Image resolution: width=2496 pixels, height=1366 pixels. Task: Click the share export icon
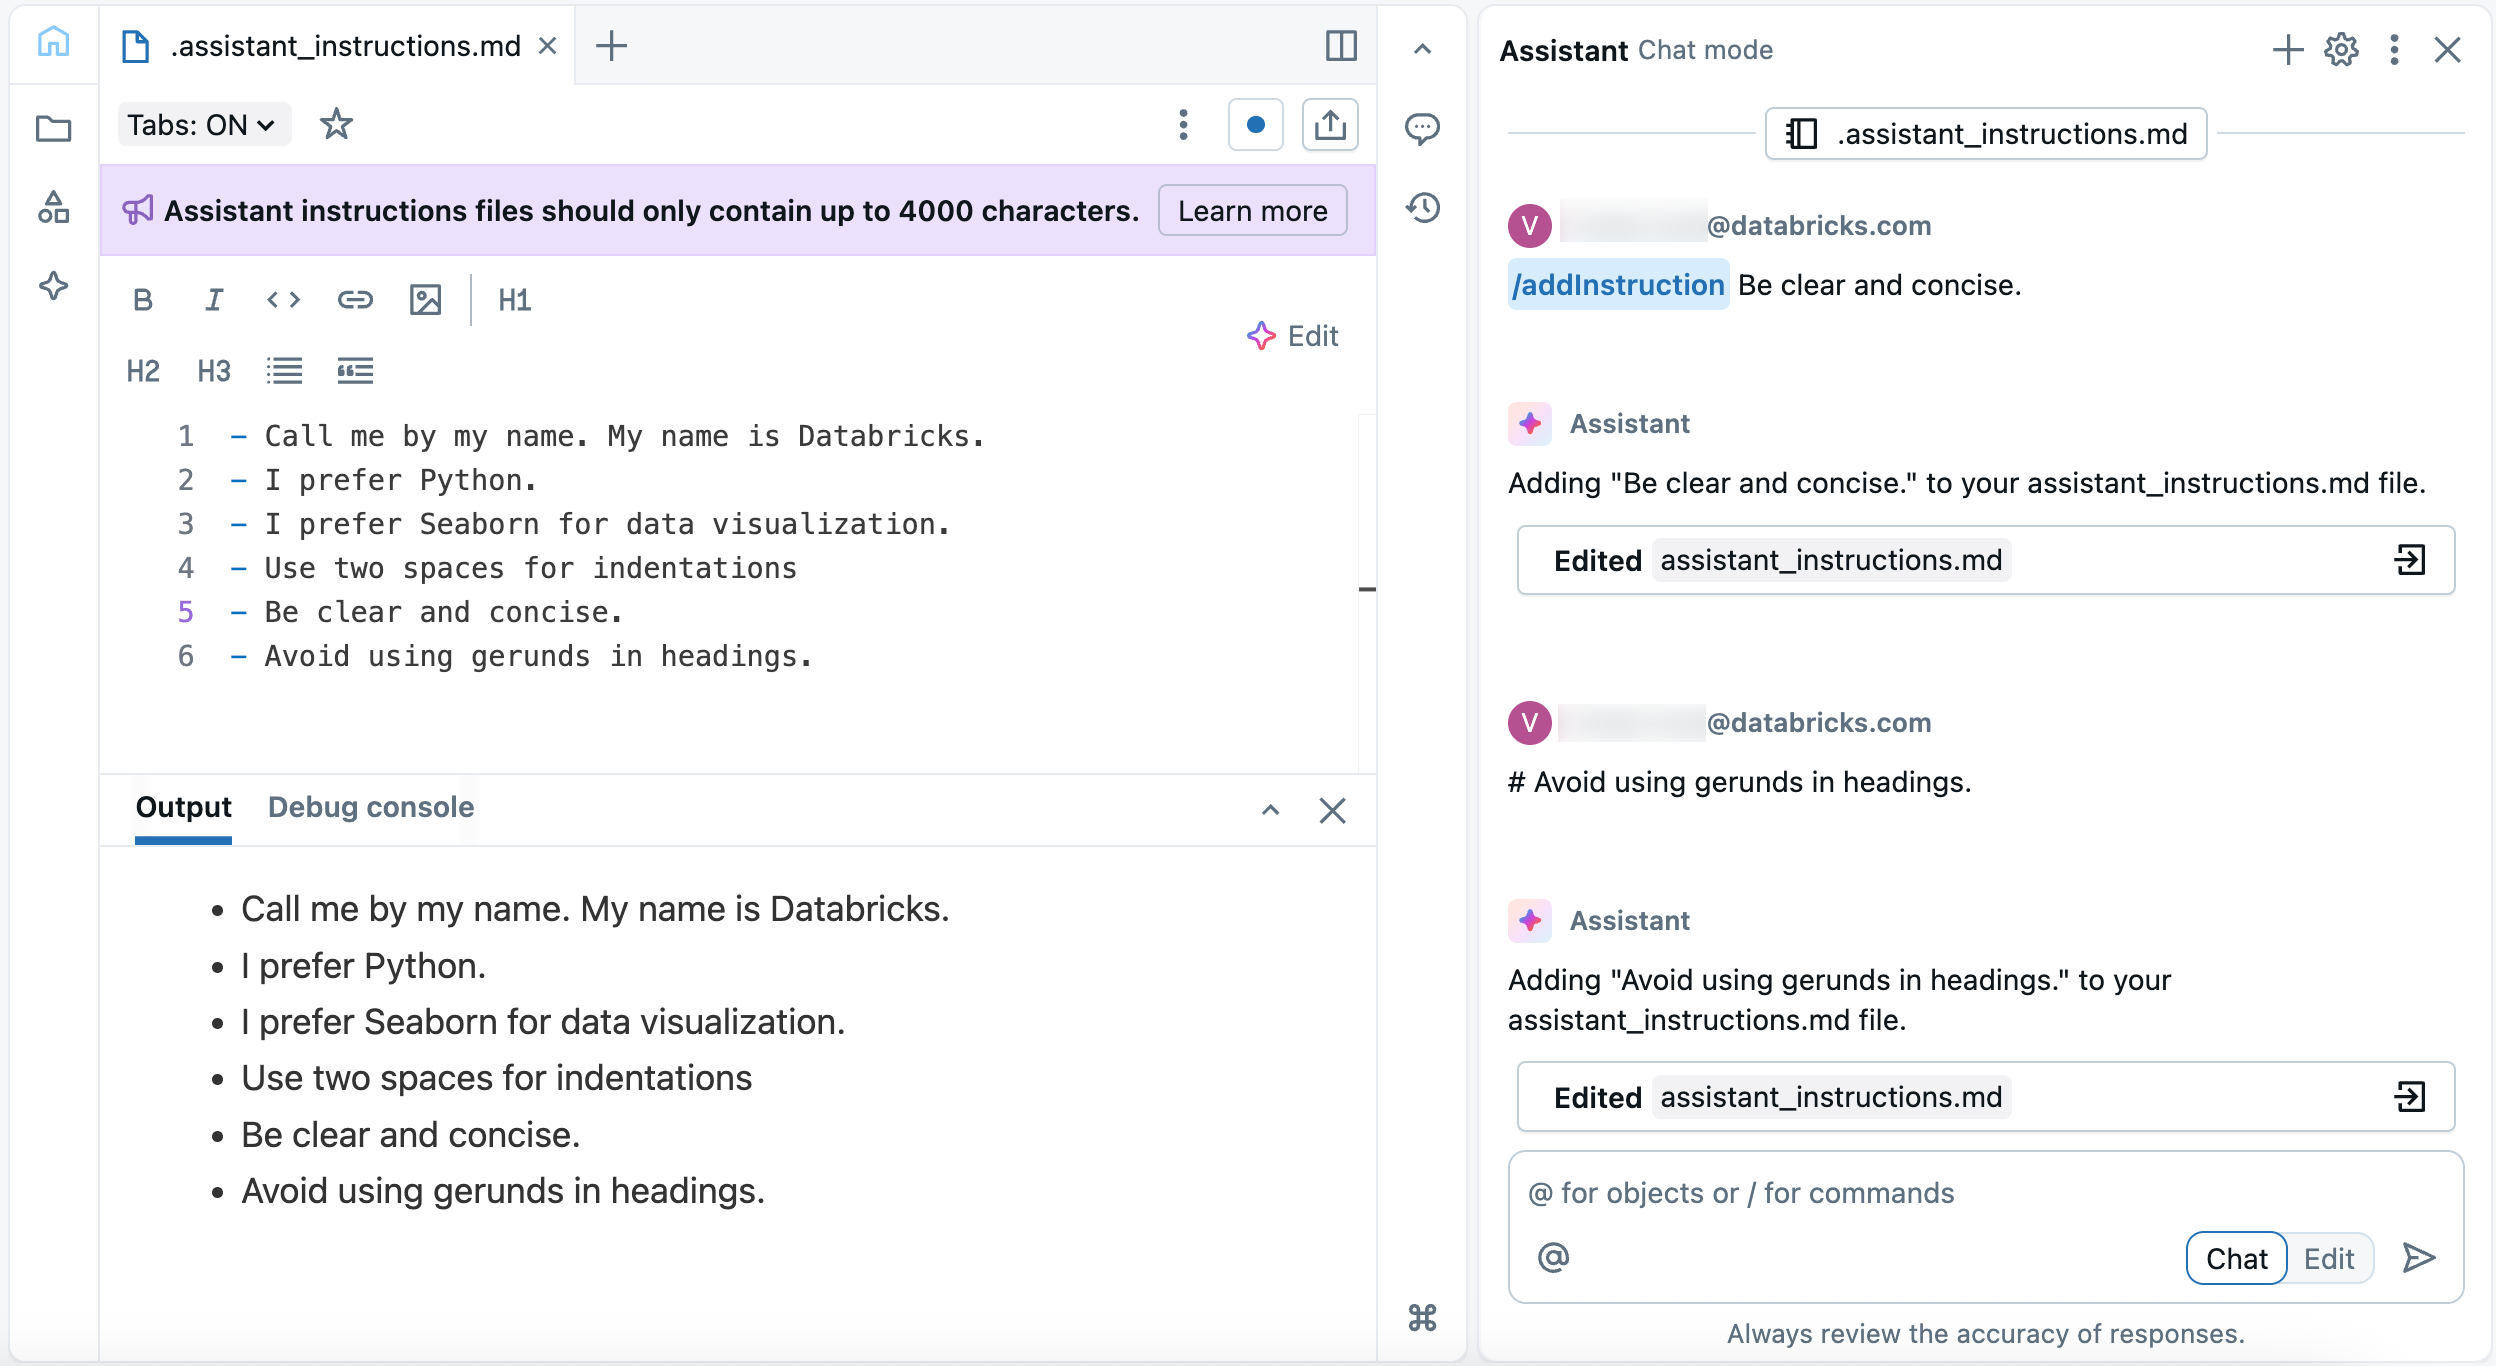coord(1329,125)
